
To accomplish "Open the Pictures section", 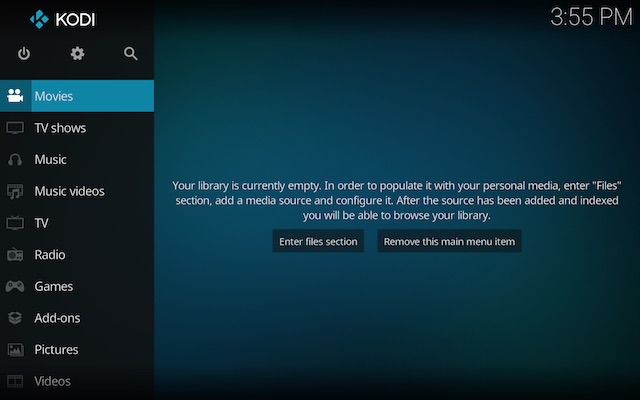I will click(x=77, y=350).
